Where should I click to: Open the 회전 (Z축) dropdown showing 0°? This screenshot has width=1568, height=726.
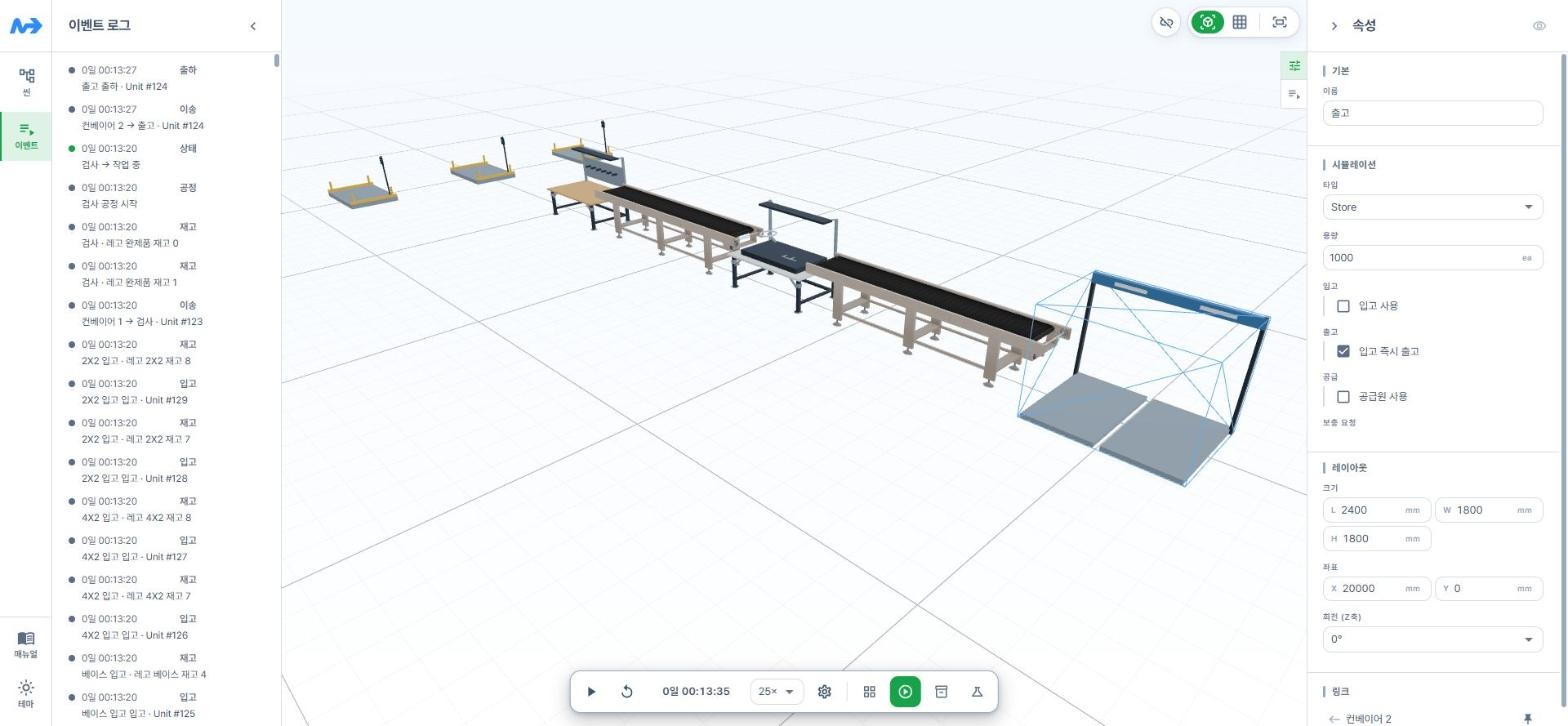(1432, 639)
